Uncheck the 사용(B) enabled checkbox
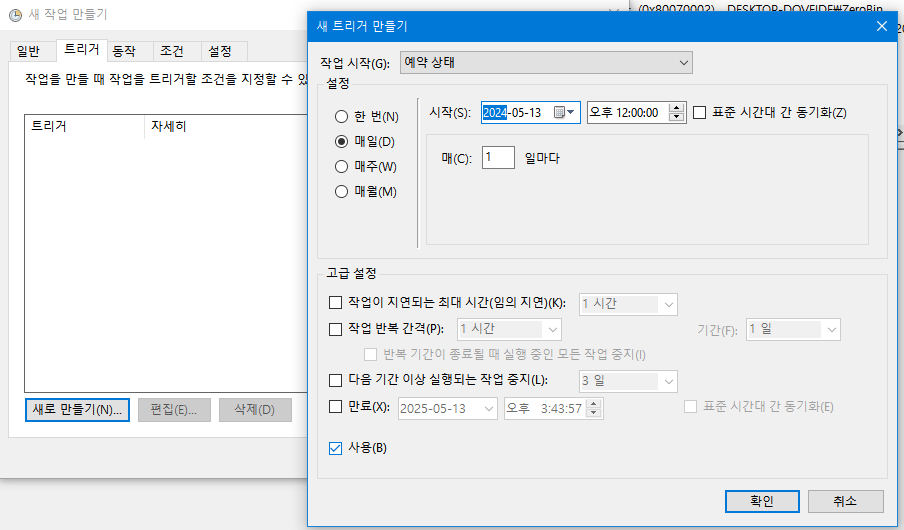 pos(335,448)
